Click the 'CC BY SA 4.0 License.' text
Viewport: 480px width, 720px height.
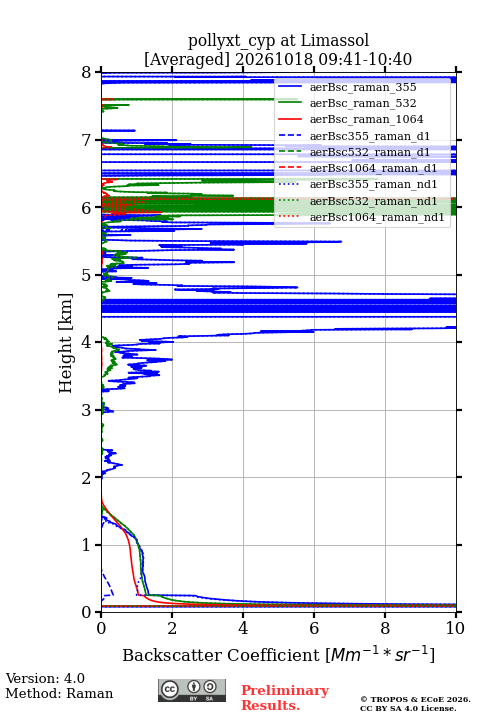[x=408, y=708]
